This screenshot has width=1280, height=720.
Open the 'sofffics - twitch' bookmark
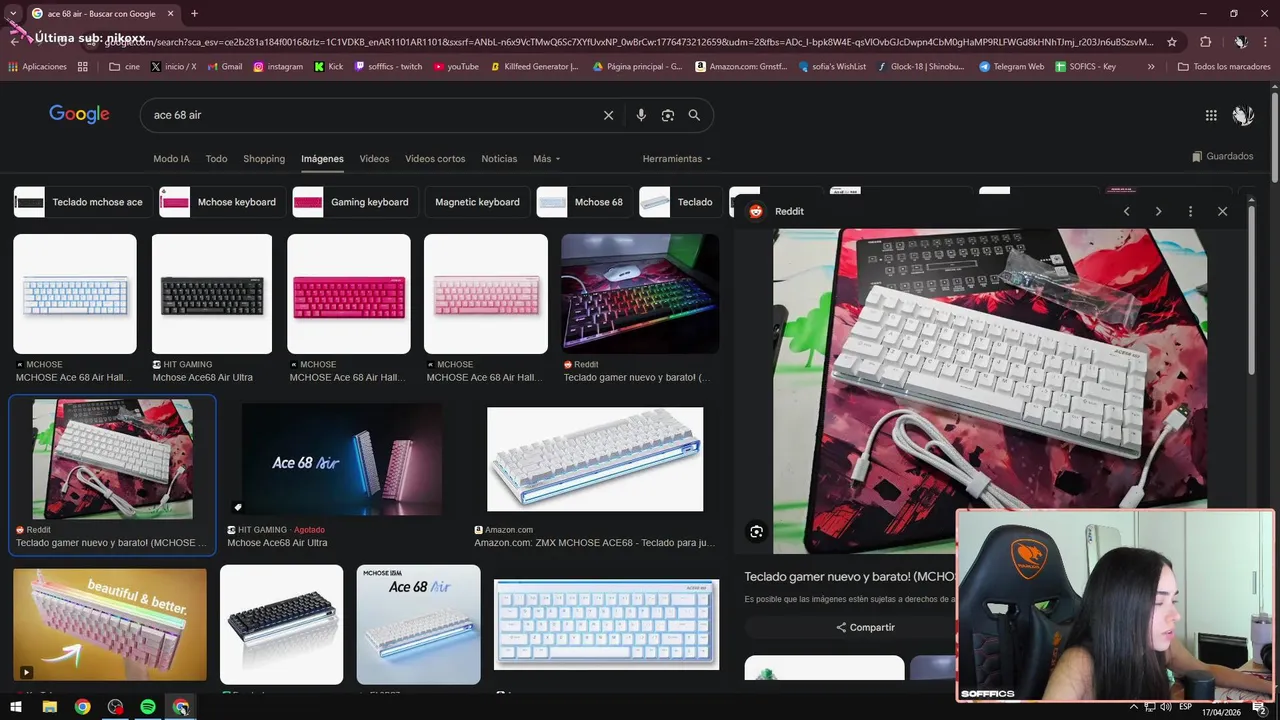(388, 67)
